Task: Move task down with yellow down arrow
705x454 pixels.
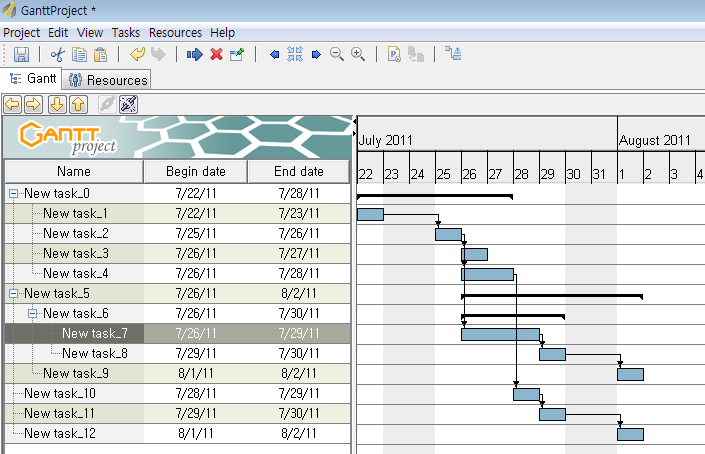Action: tap(57, 104)
